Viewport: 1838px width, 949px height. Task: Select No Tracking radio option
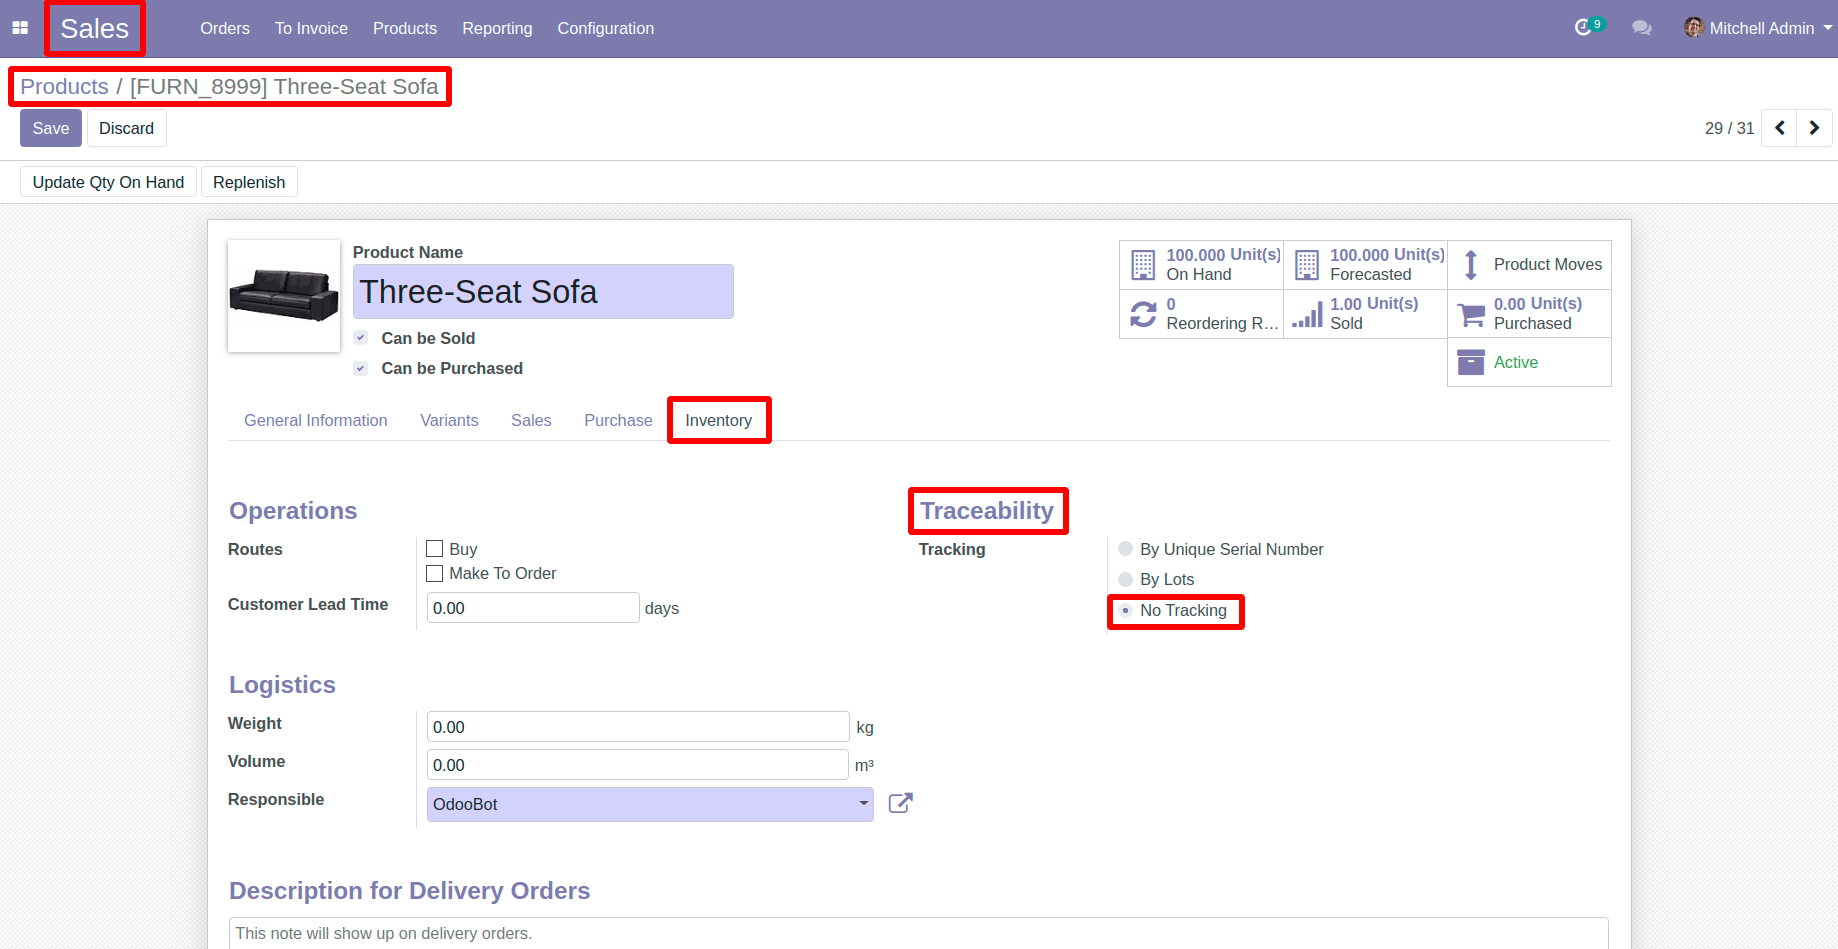(x=1126, y=610)
